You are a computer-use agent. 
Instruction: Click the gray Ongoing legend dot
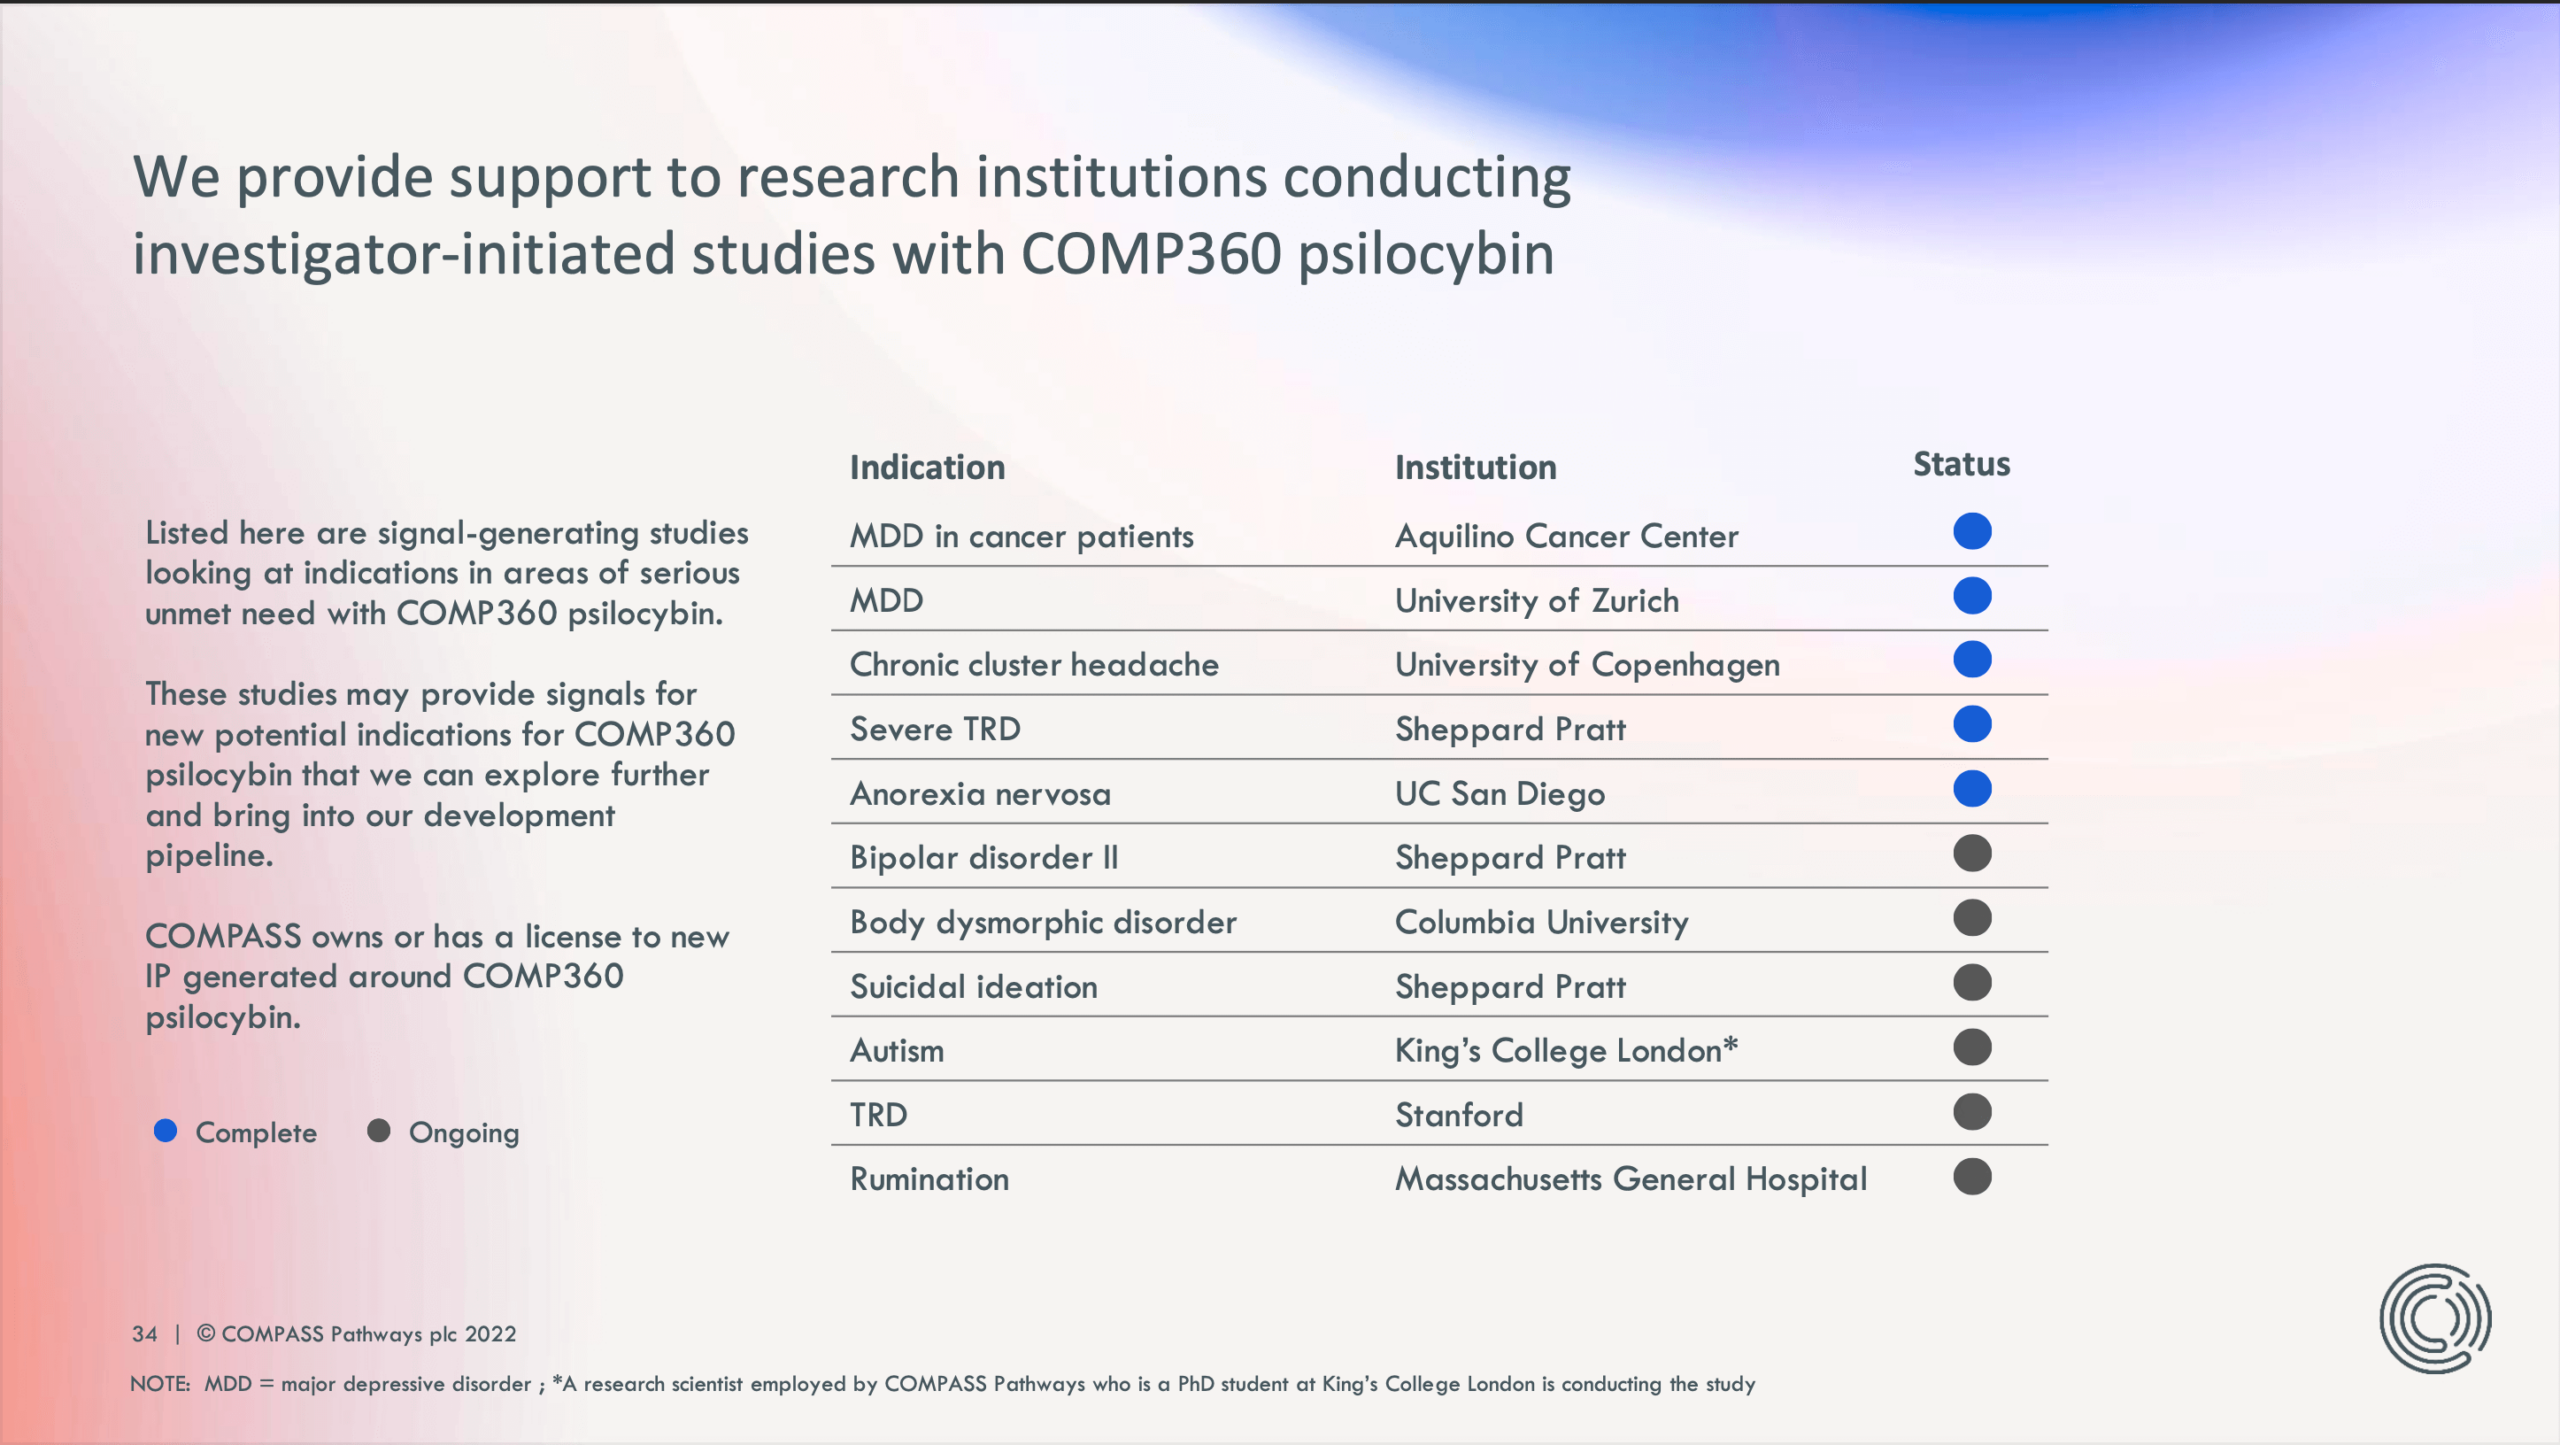pos(379,1131)
